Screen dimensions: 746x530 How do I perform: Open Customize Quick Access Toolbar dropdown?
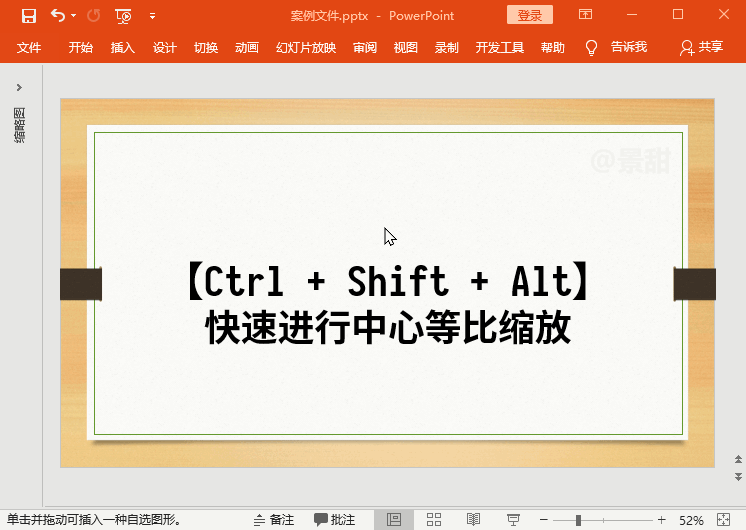(152, 16)
